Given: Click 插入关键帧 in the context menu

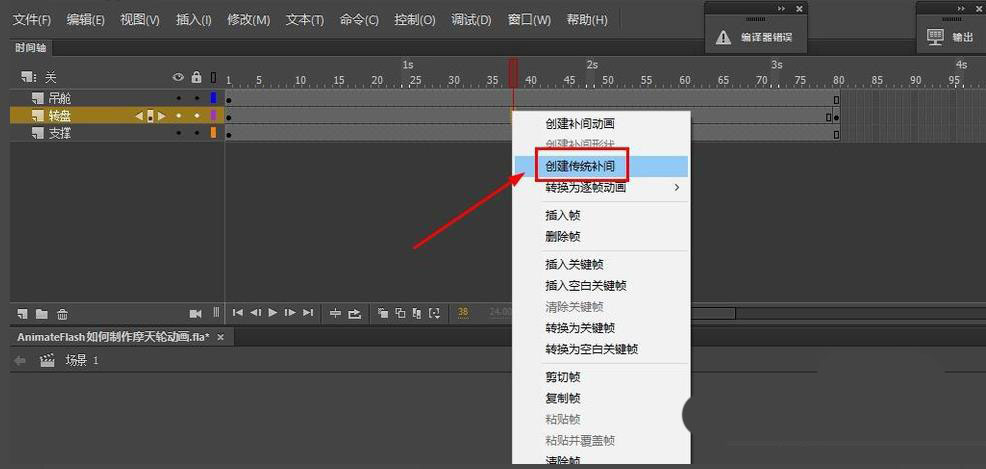Looking at the screenshot, I should tap(574, 265).
